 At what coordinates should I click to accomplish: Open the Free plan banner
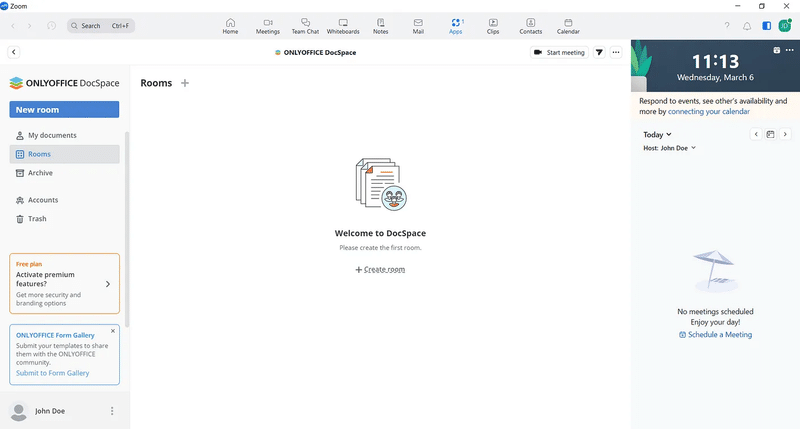click(x=64, y=284)
